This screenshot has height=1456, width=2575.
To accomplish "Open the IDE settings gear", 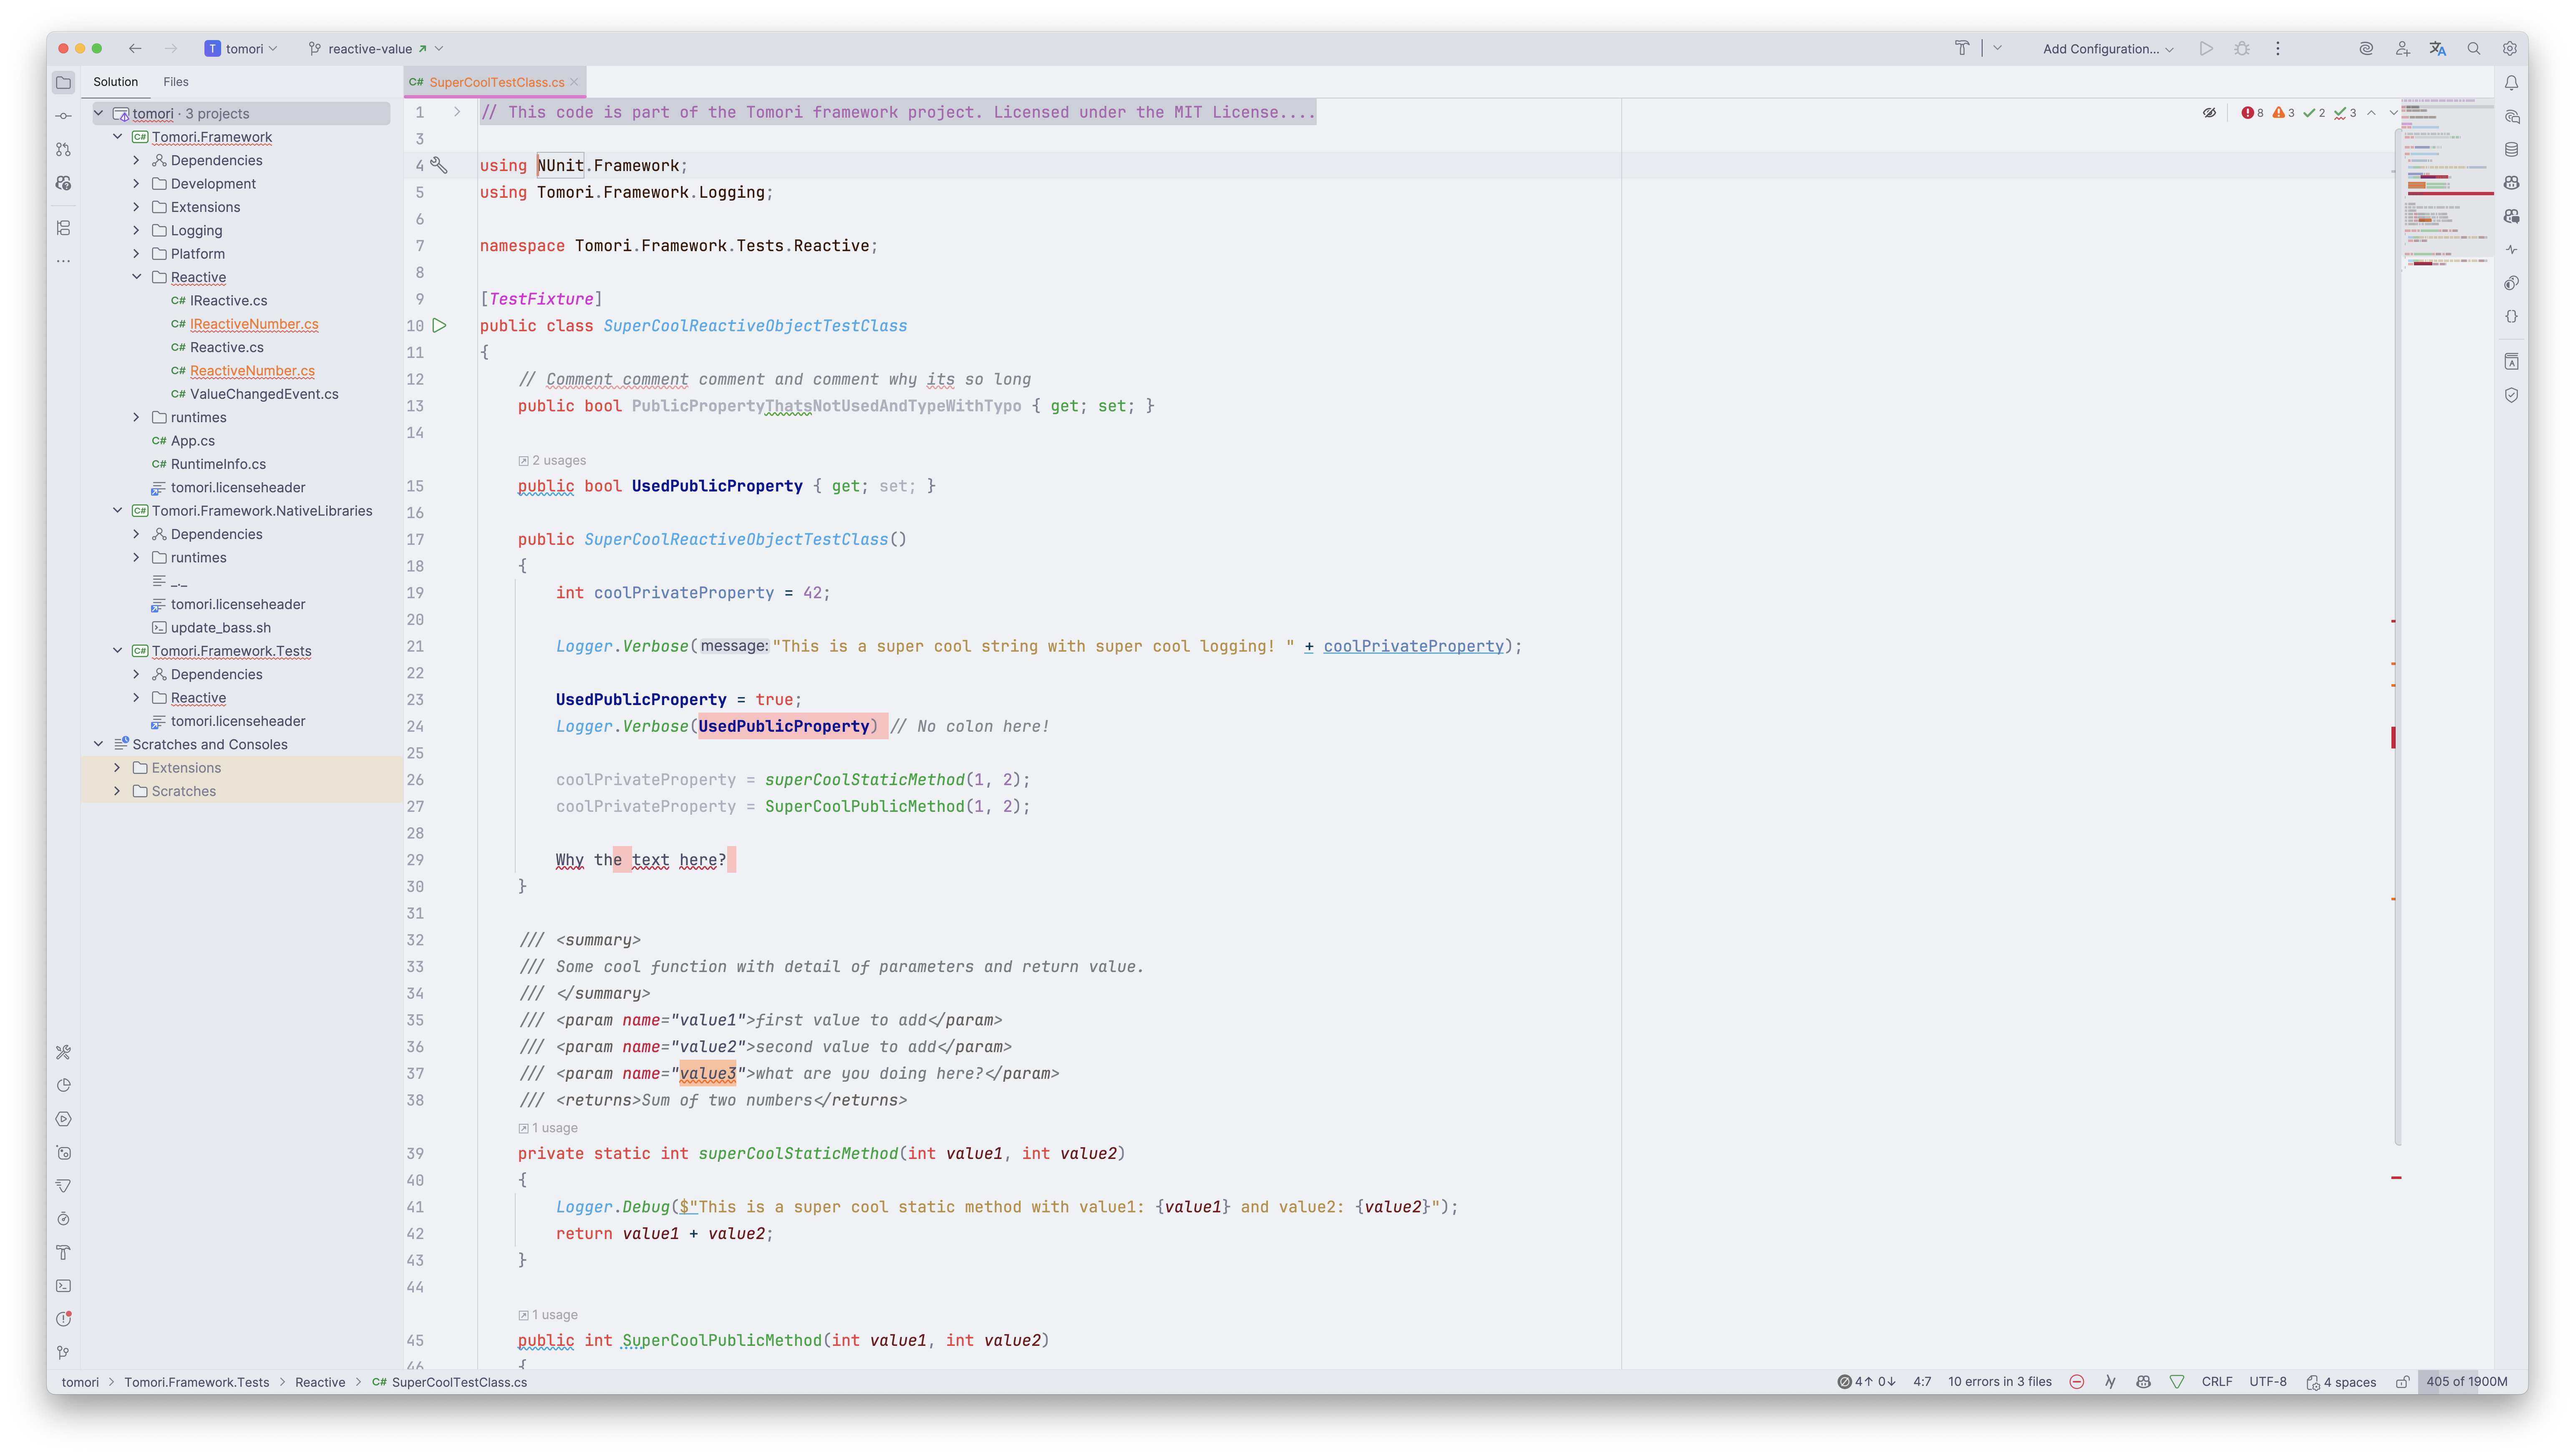I will (x=2509, y=48).
